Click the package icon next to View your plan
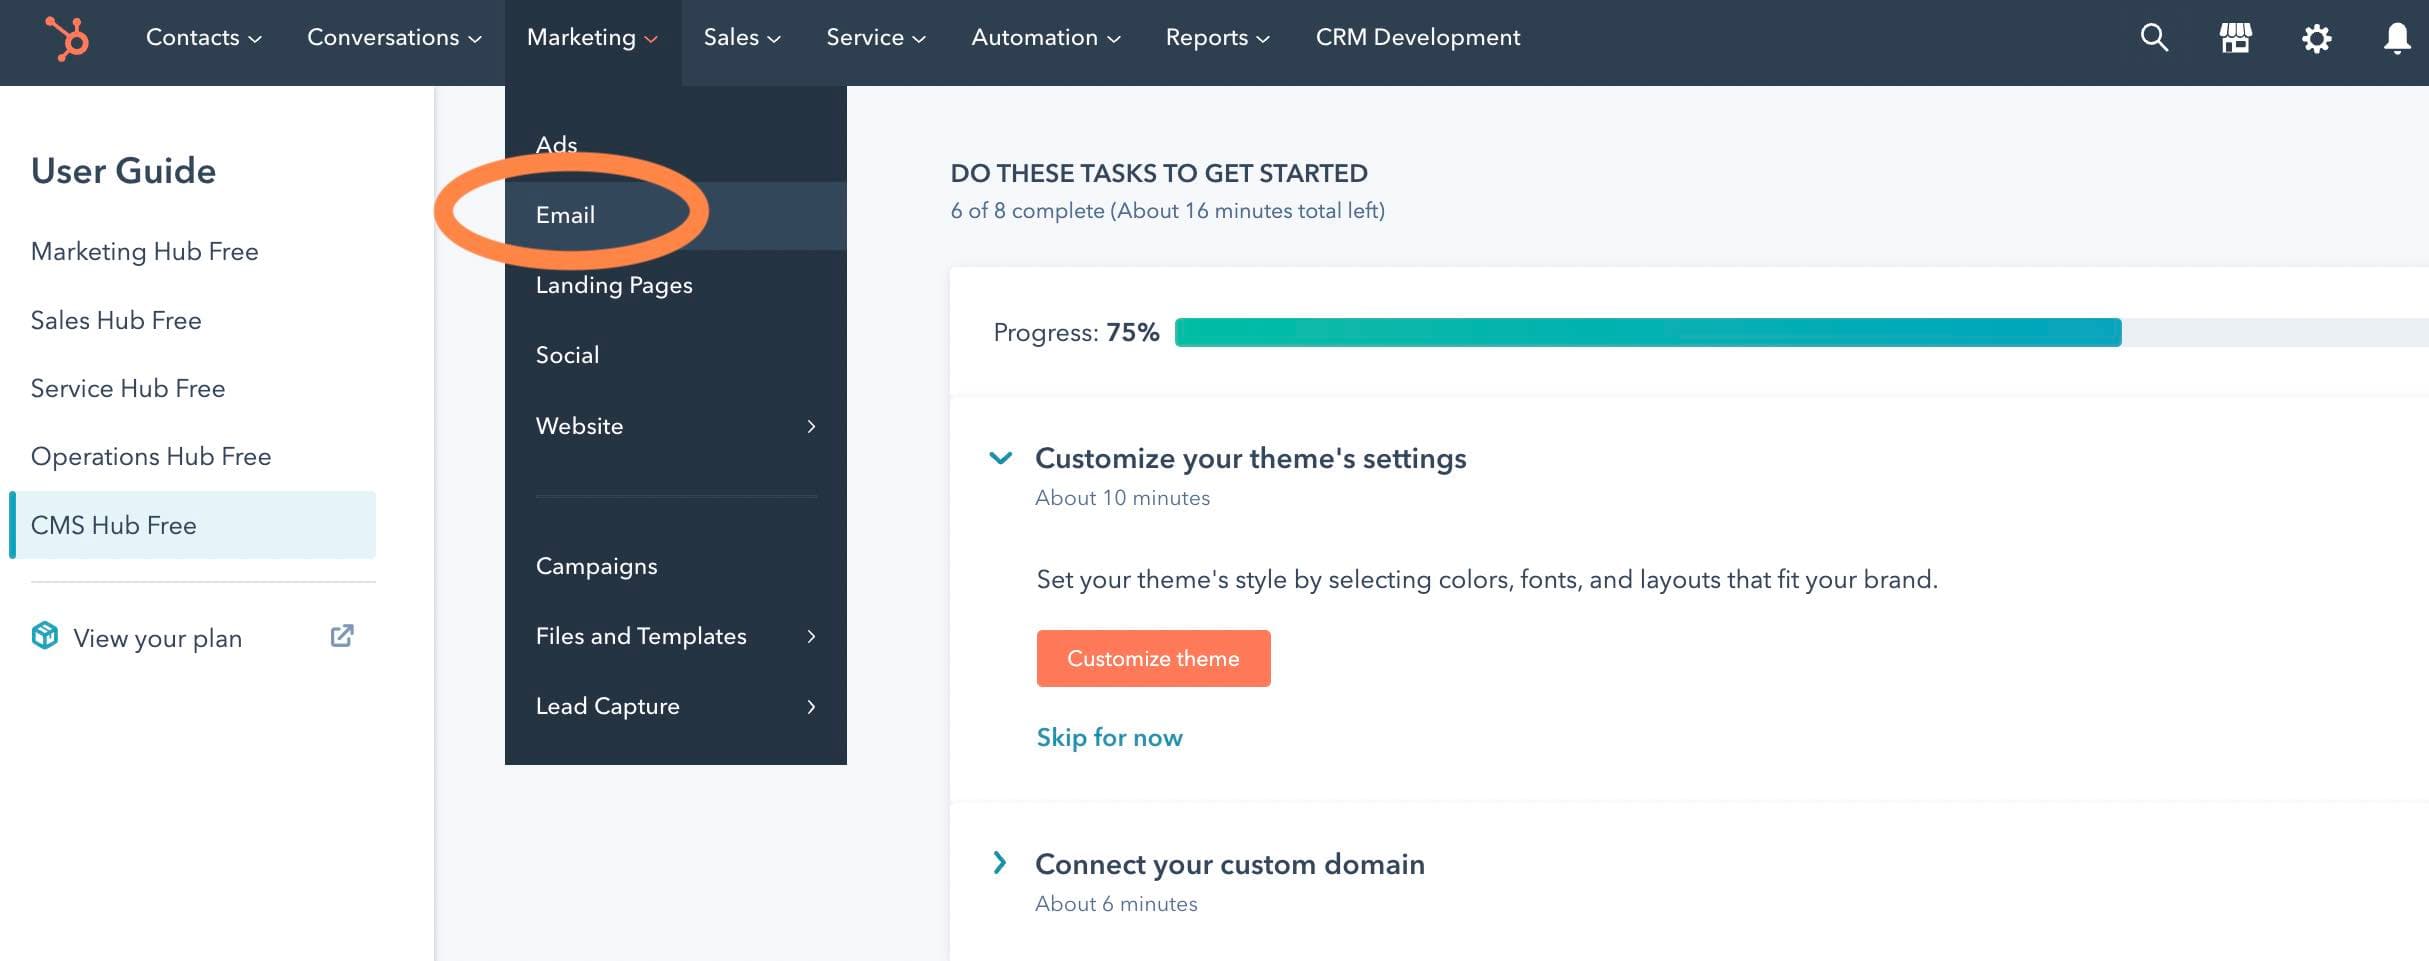 44,636
